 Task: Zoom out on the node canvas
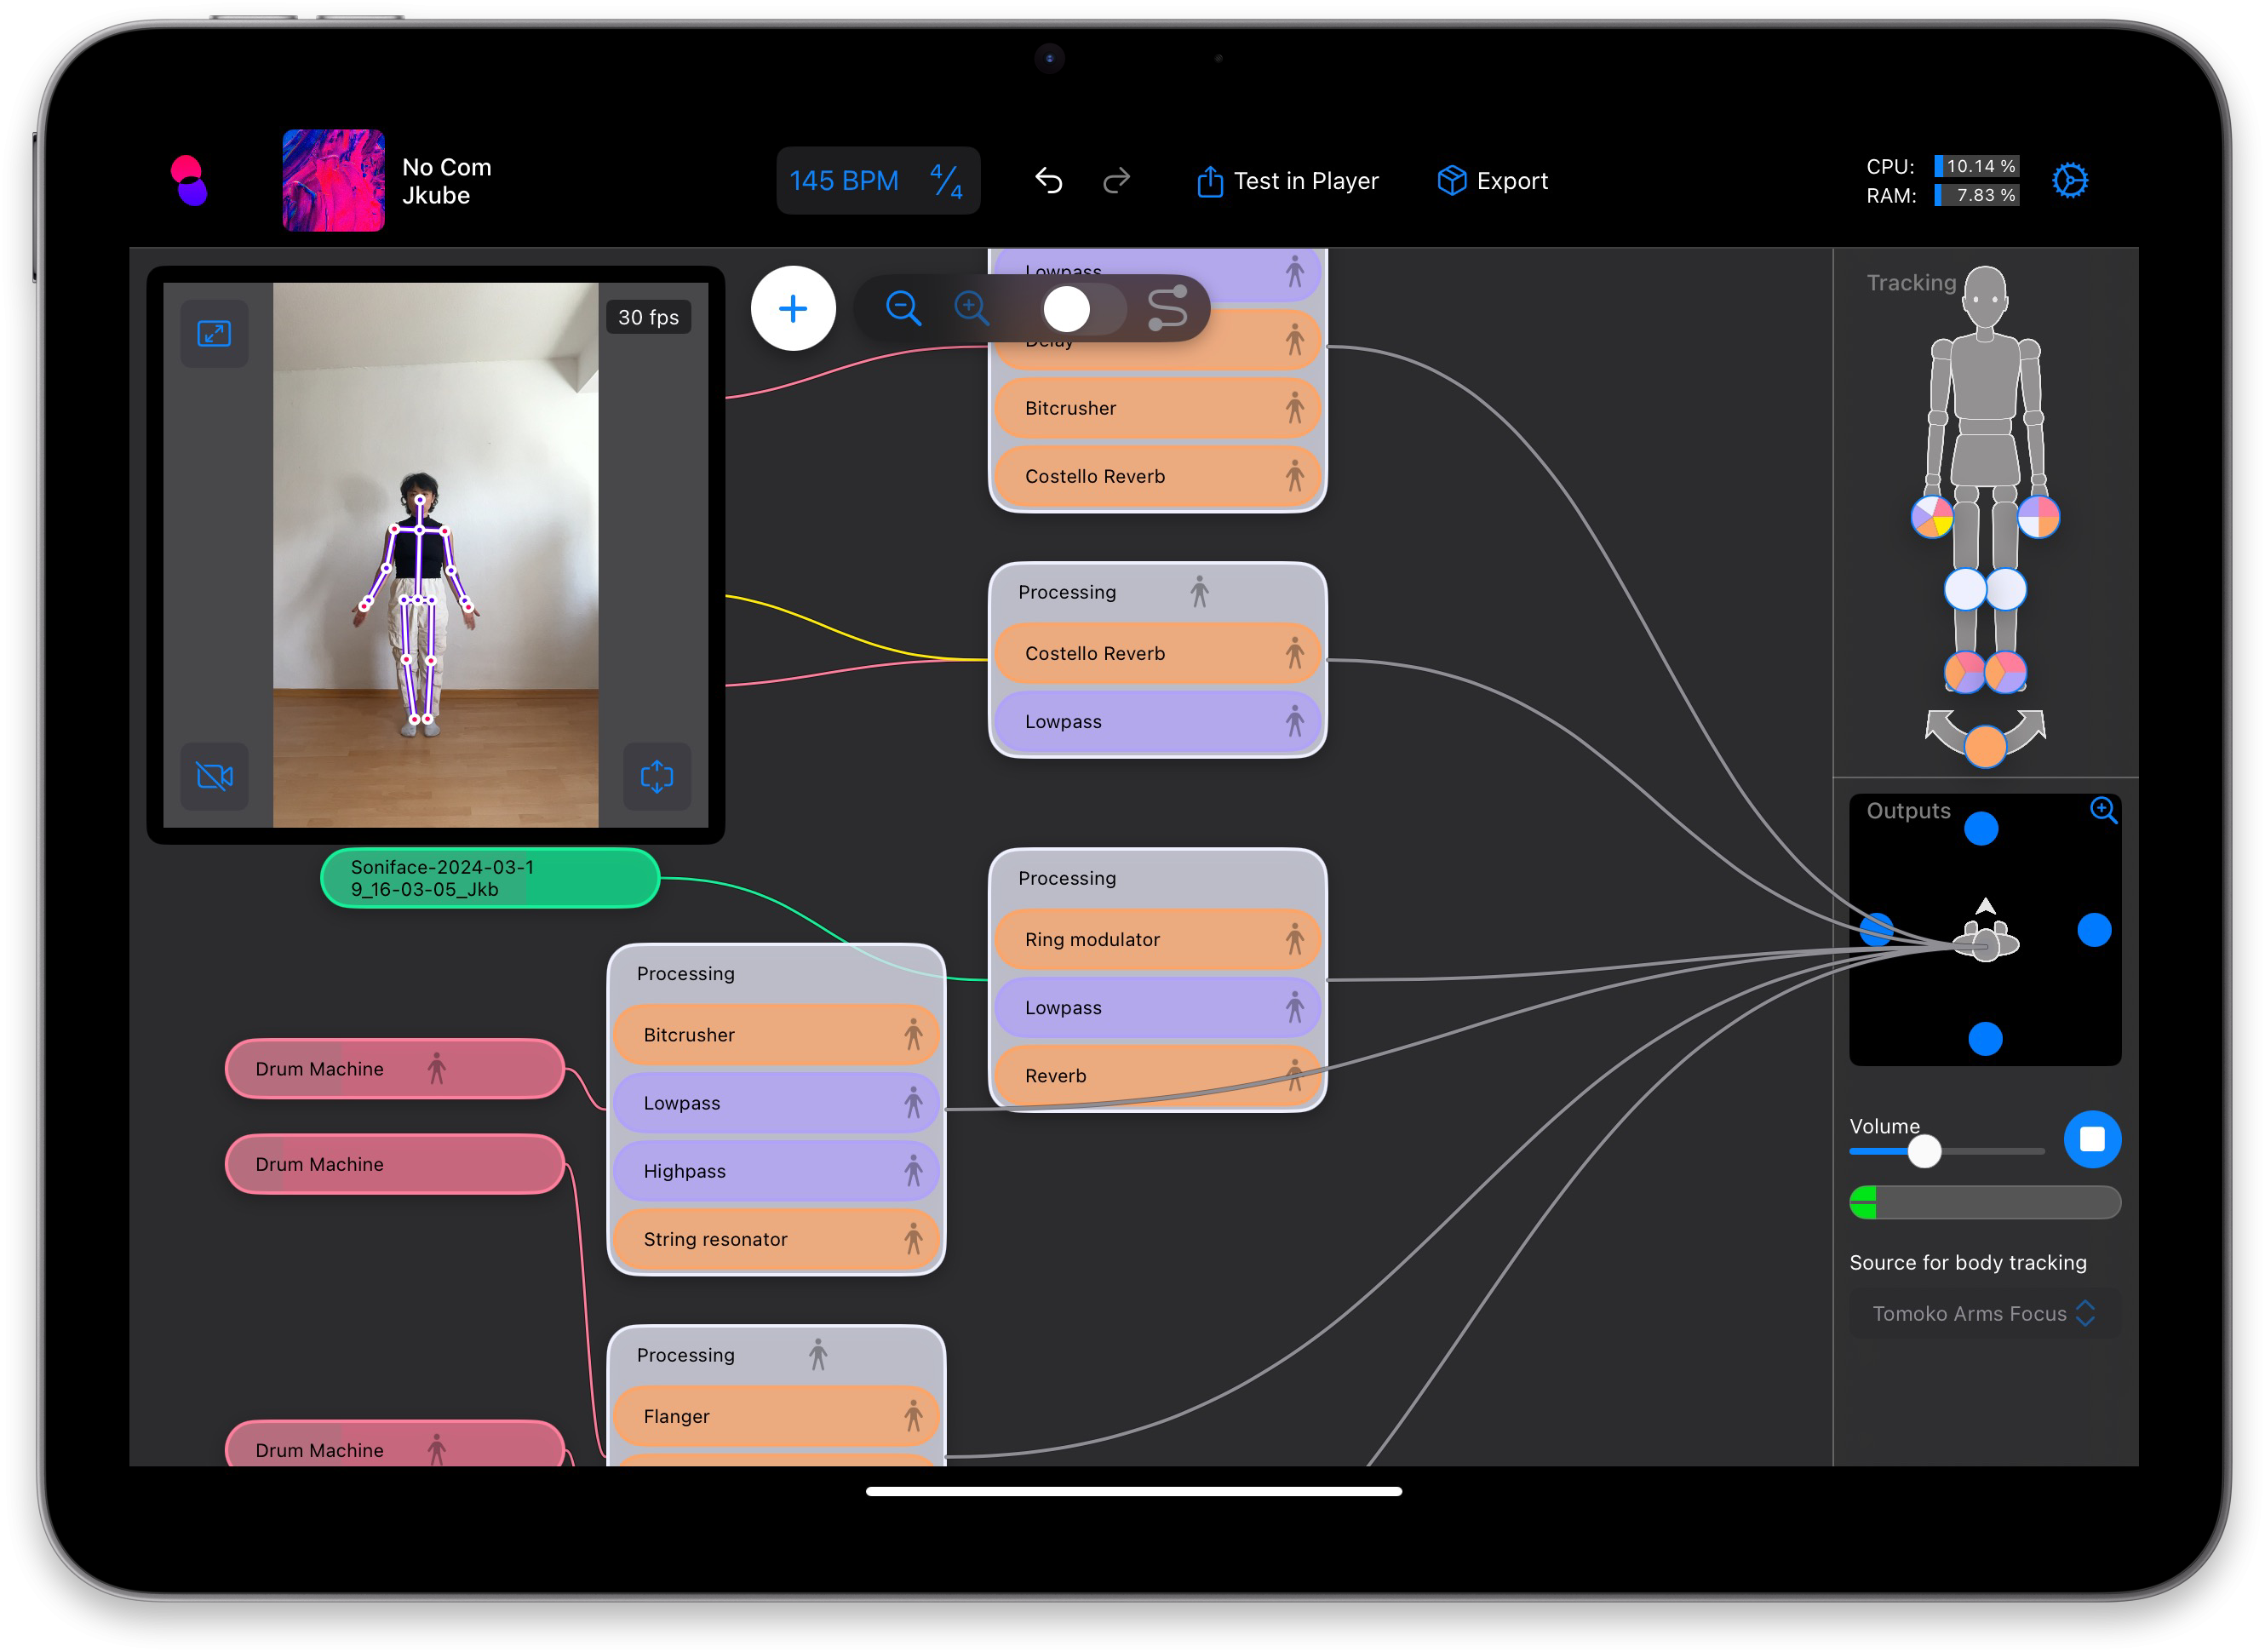pos(903,309)
